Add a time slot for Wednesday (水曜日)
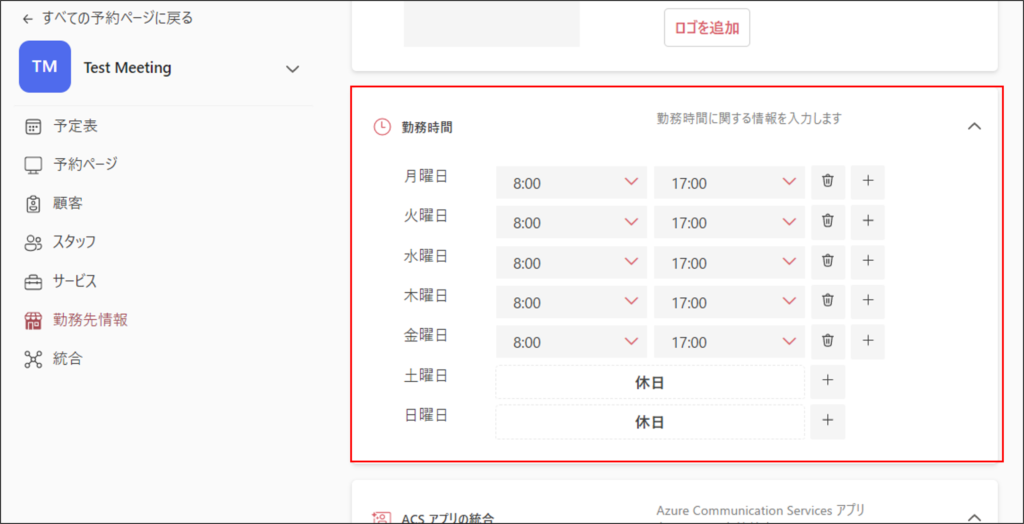The width and height of the screenshot is (1024, 524). coord(867,262)
